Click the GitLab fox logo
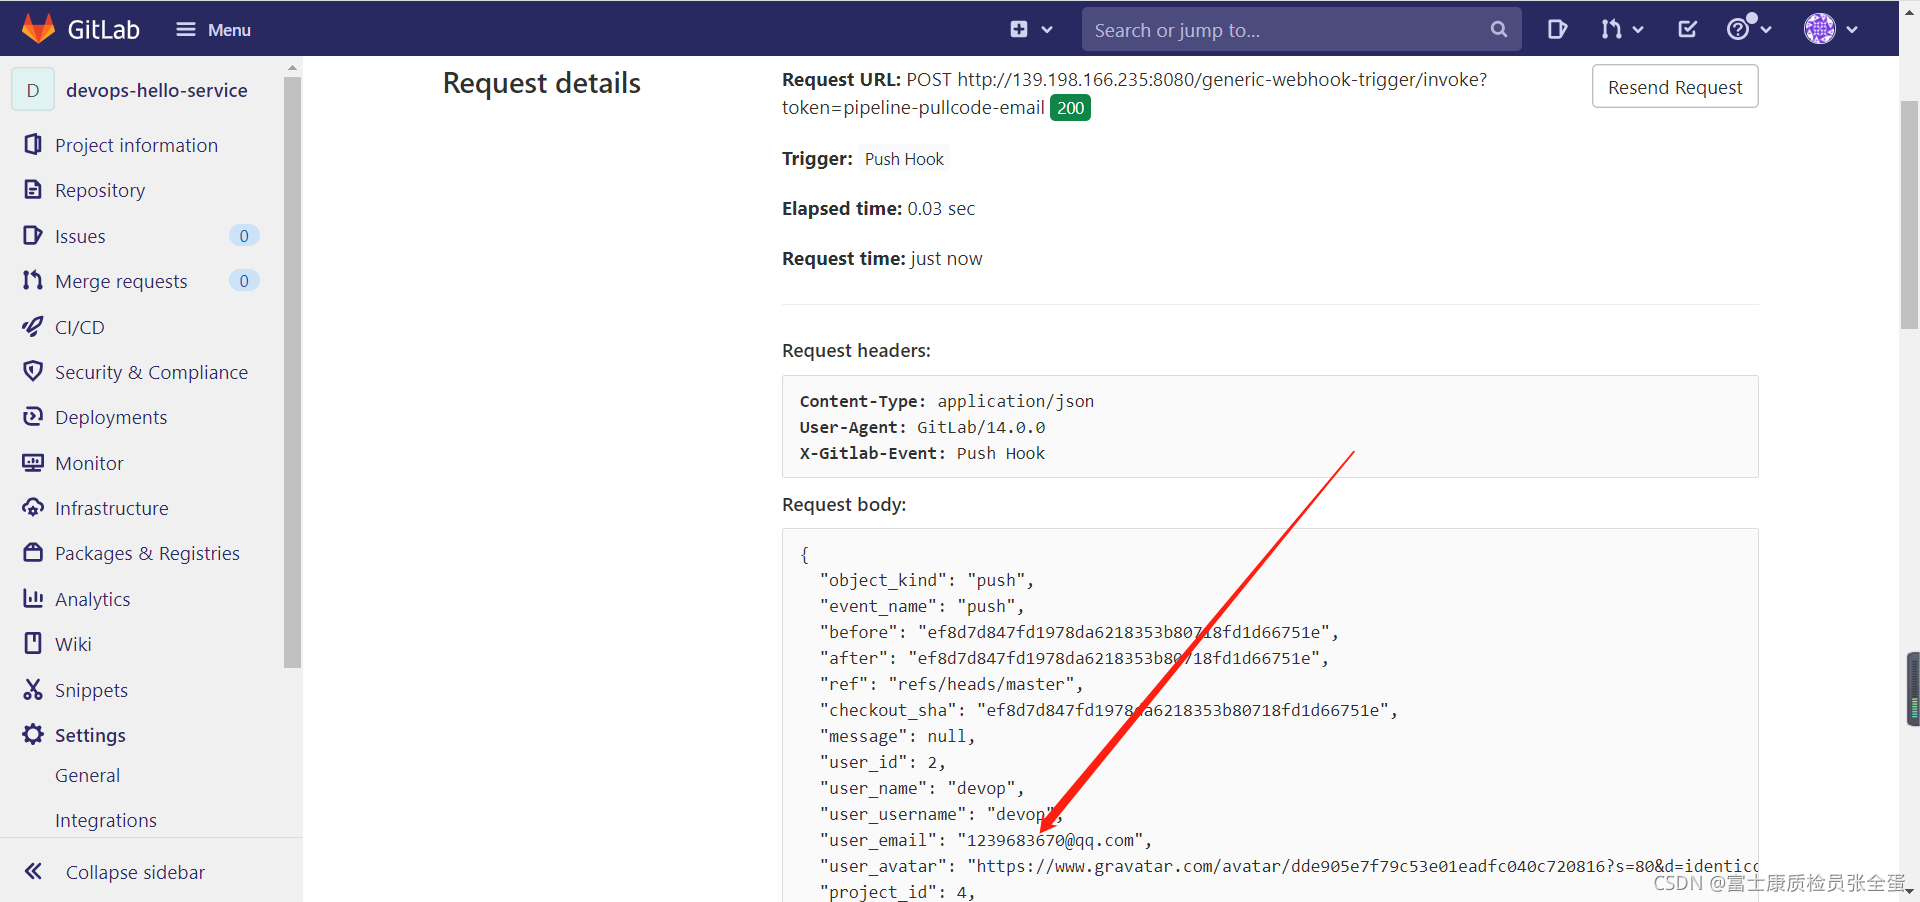This screenshot has height=902, width=1920. tap(38, 29)
